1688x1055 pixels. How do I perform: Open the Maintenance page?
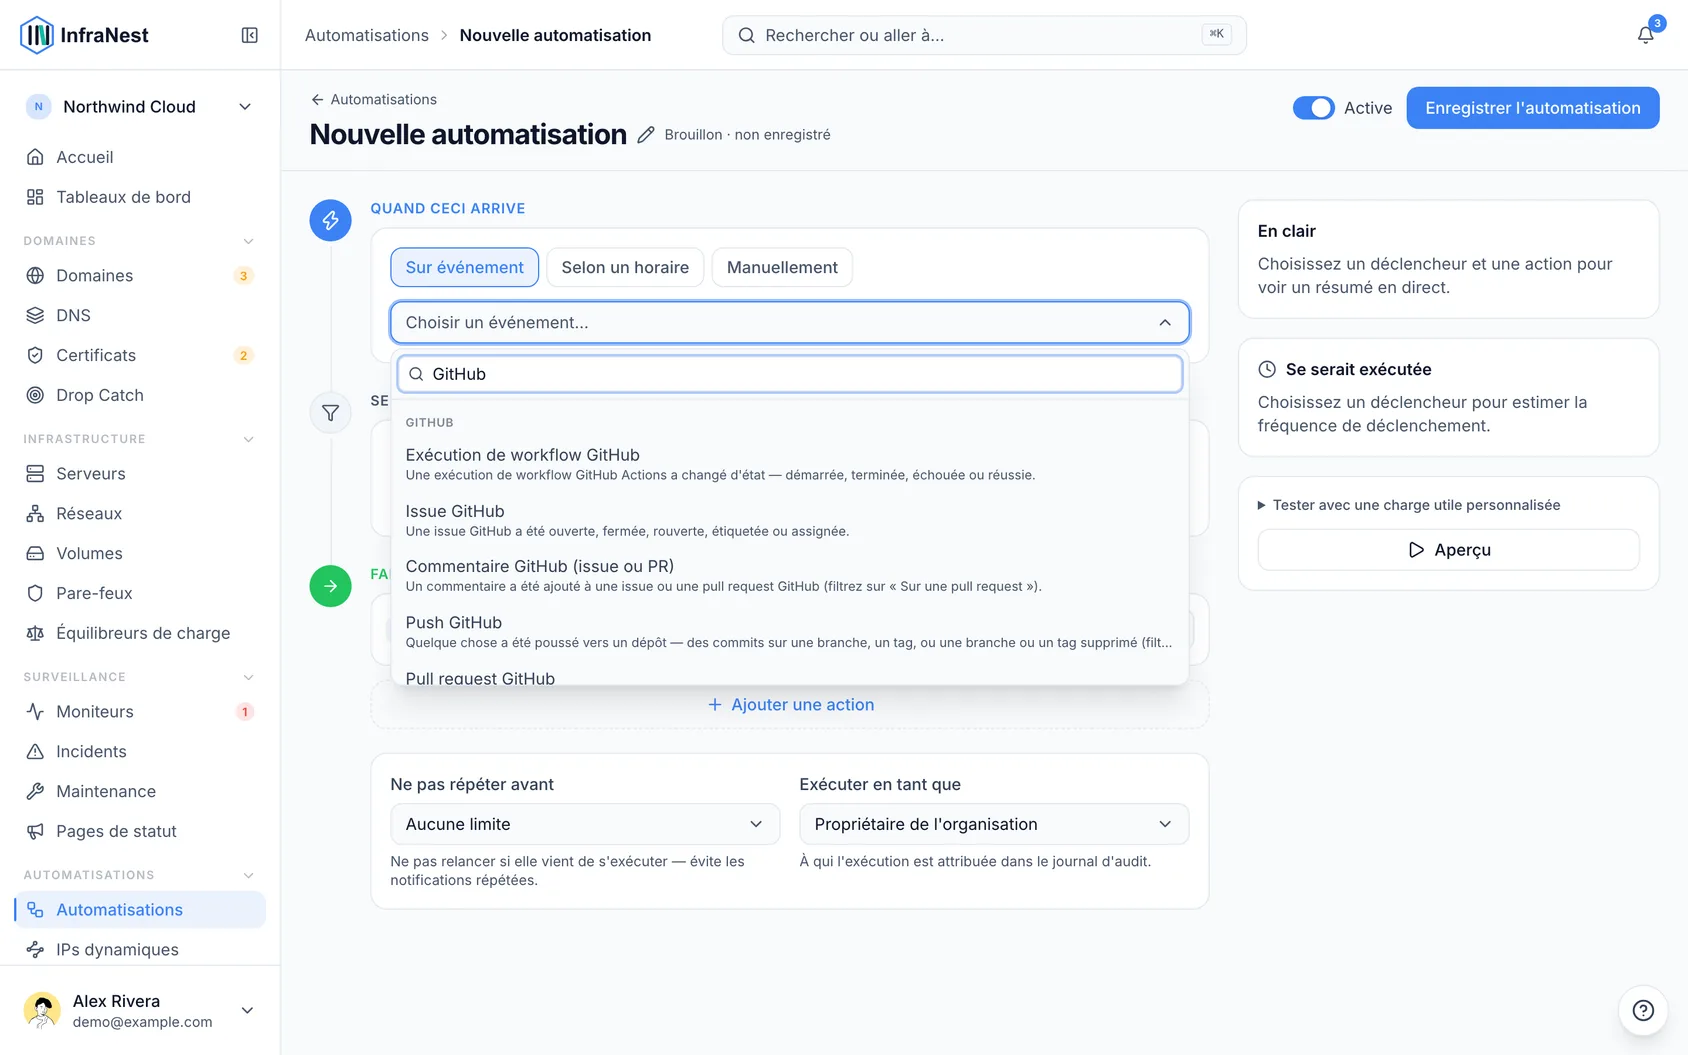(x=140, y=791)
